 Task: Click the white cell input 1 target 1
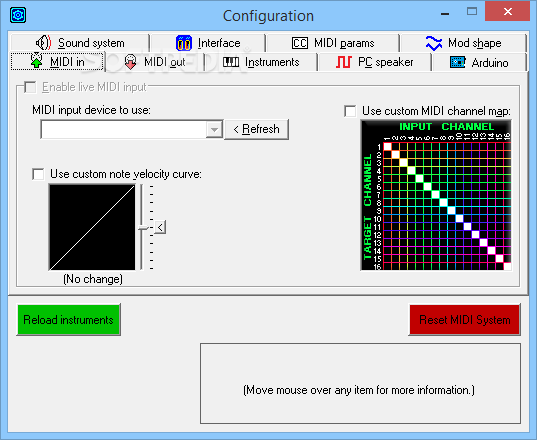point(388,147)
